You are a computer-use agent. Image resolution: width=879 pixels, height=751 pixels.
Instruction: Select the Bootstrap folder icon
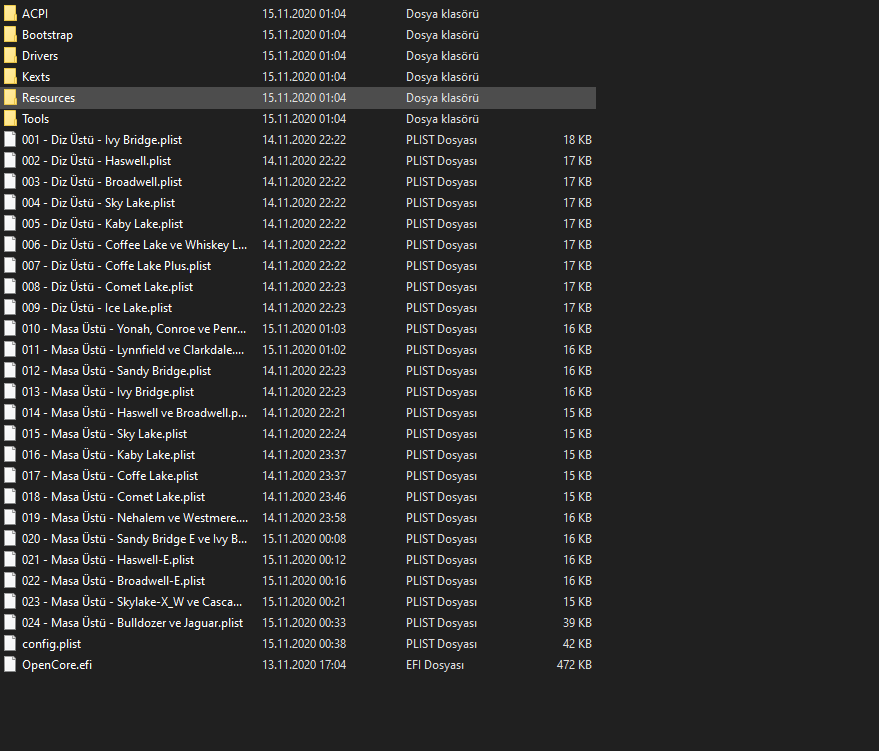coord(10,35)
